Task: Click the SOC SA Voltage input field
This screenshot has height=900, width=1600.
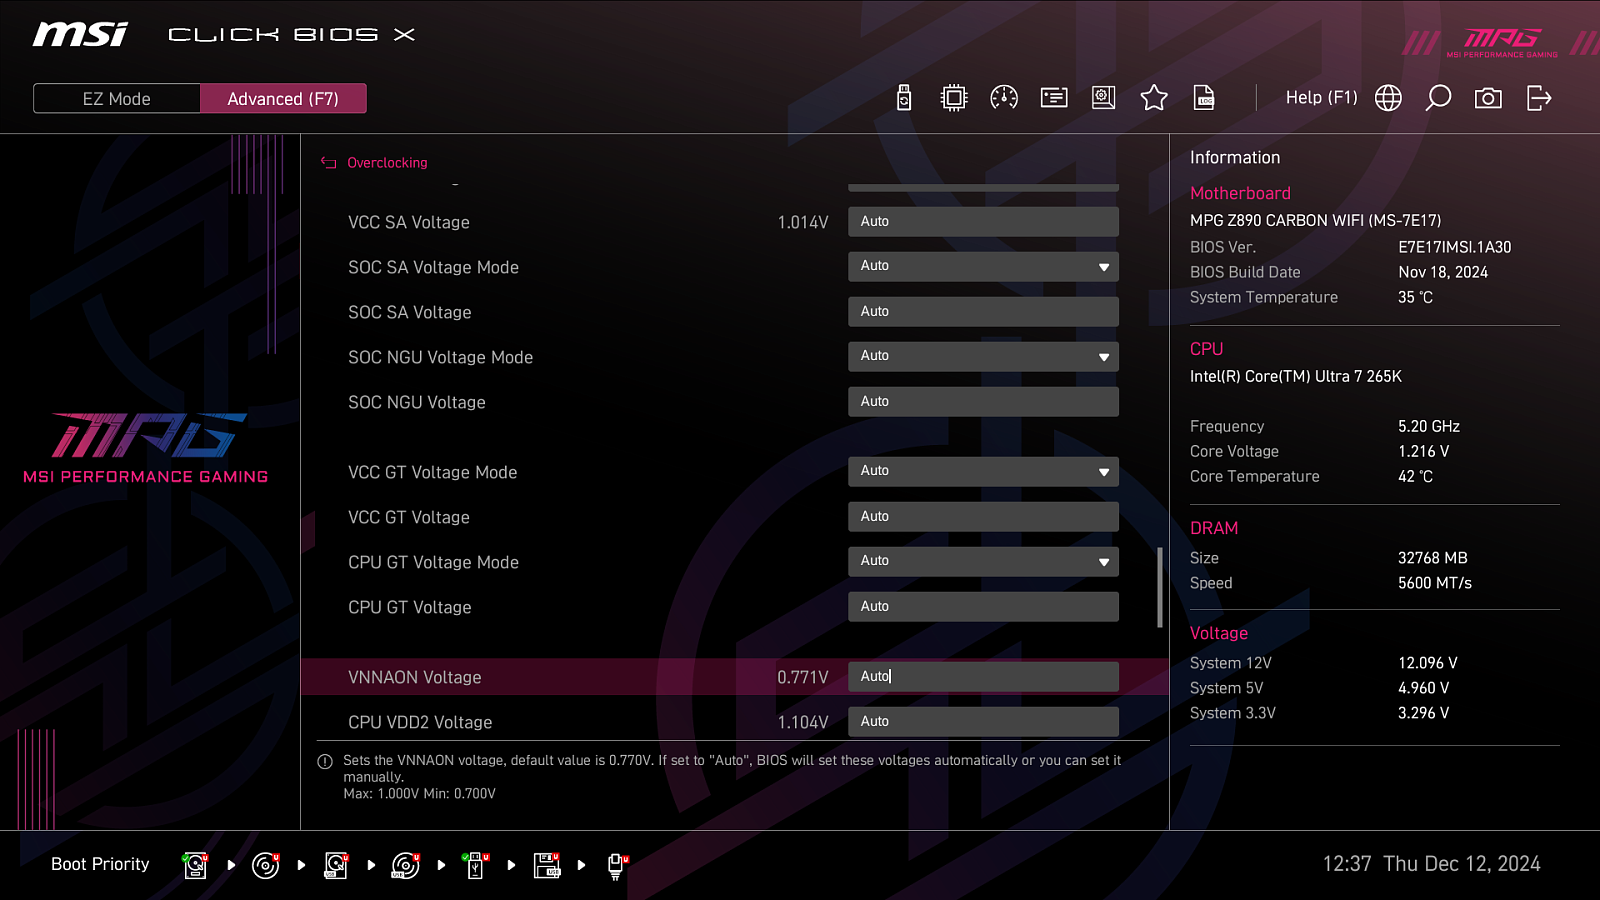Action: tap(983, 312)
